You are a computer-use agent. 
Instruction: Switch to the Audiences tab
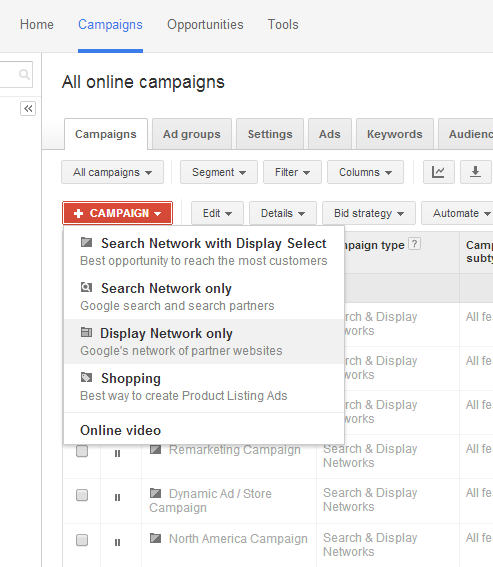[466, 134]
